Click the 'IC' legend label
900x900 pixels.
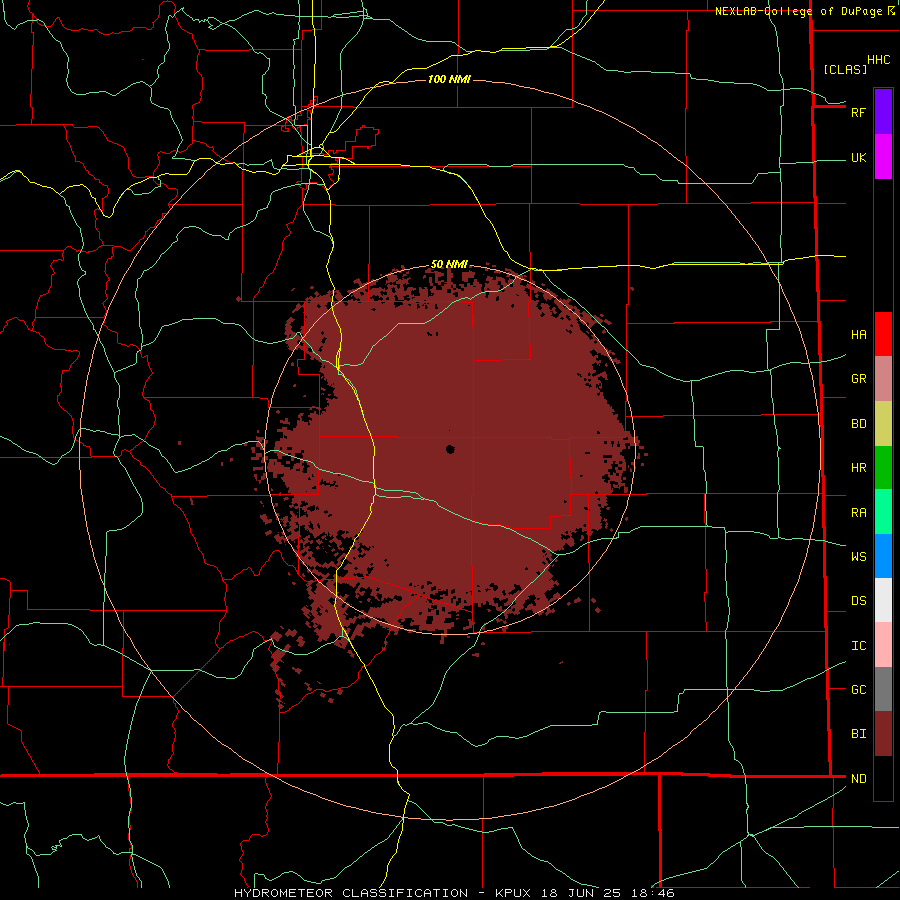858,646
